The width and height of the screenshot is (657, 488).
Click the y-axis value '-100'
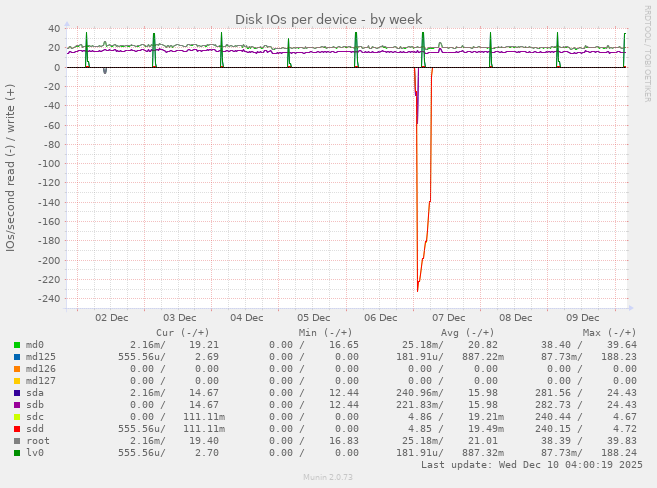(x=49, y=164)
